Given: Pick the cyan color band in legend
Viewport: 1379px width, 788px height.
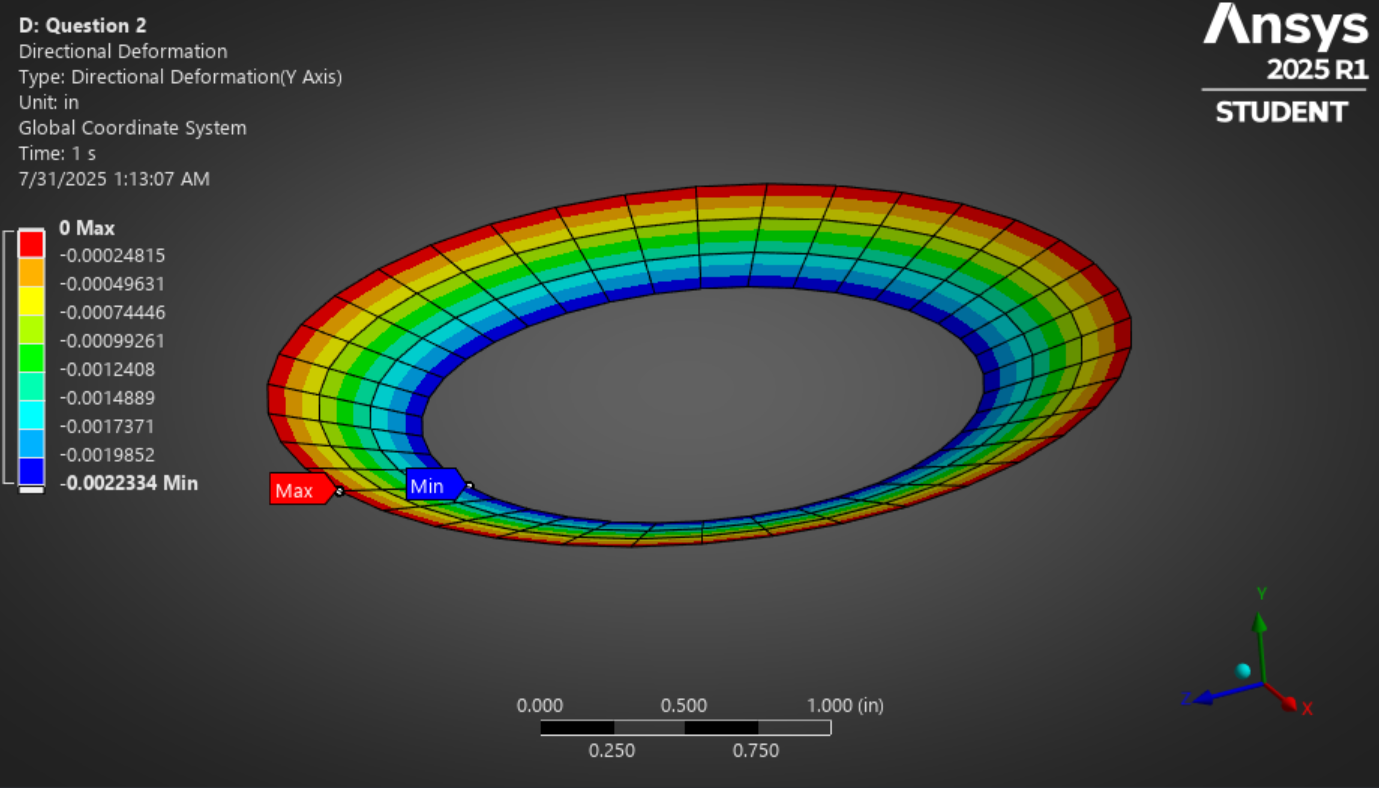Looking at the screenshot, I should (x=31, y=414).
